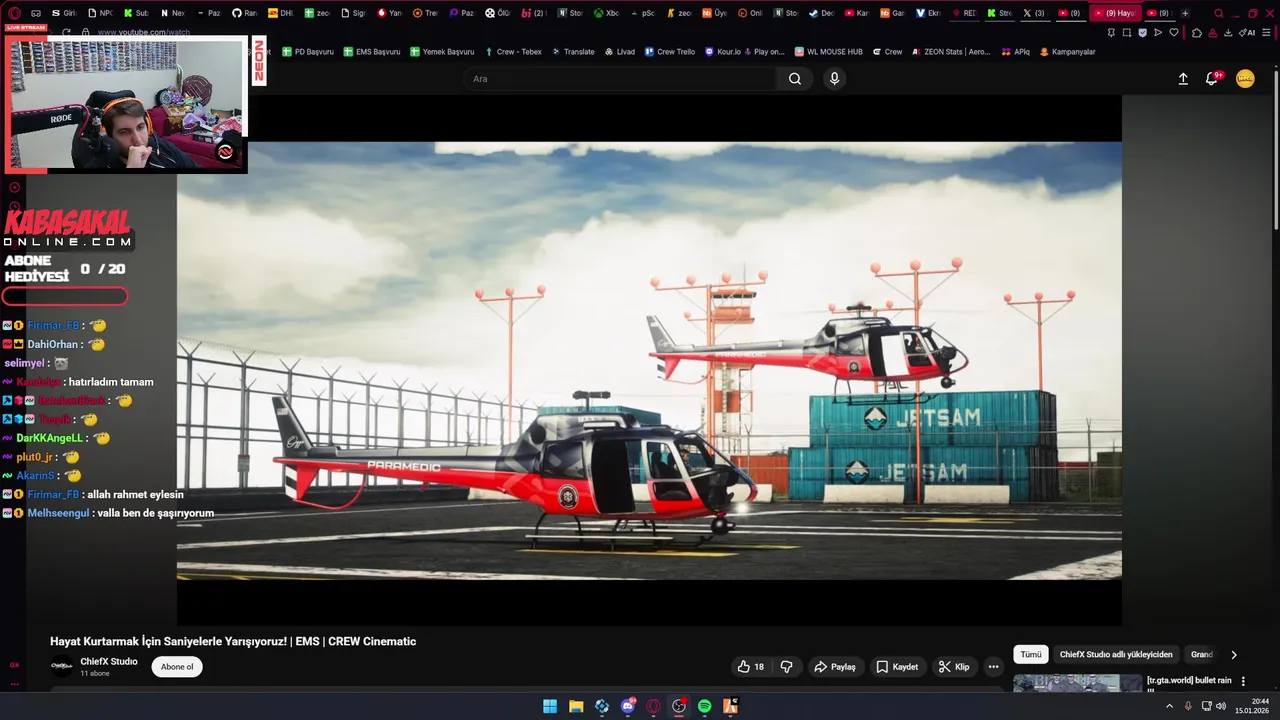1280x720 pixels.
Task: Switch to the GitHub Ran tab
Action: pyautogui.click(x=244, y=13)
